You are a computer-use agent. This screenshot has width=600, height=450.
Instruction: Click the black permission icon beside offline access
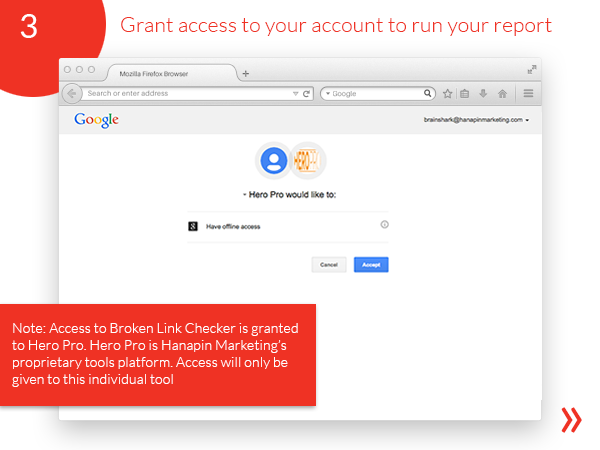click(x=193, y=227)
